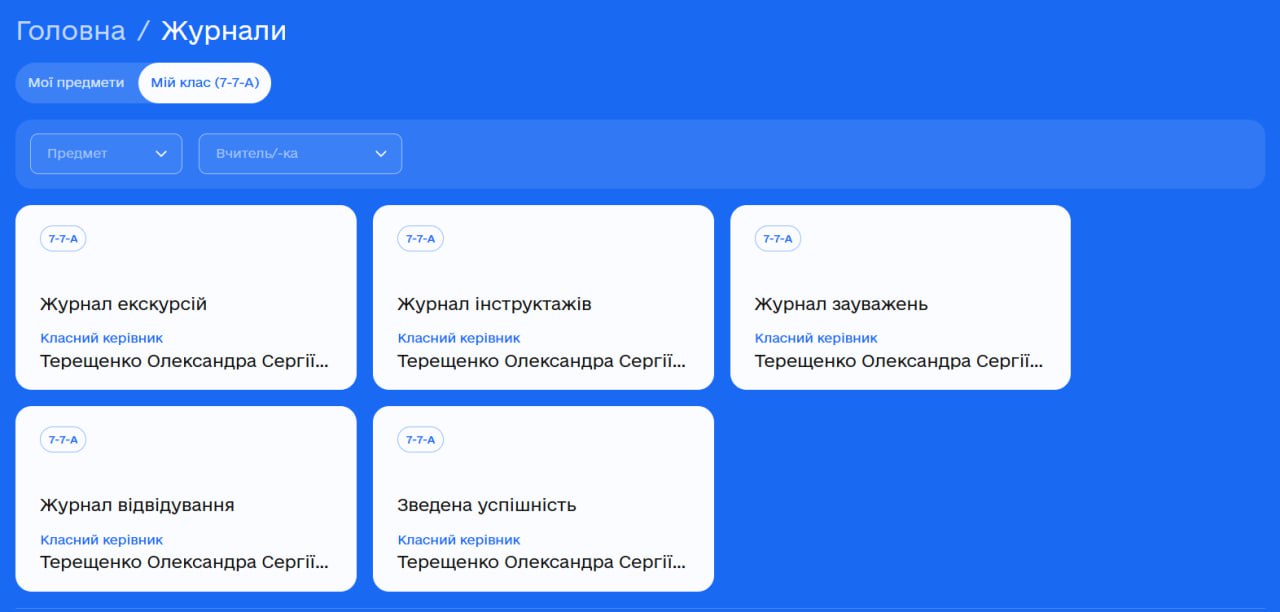
Task: Open the Журнал відвідування card
Action: tap(186, 498)
